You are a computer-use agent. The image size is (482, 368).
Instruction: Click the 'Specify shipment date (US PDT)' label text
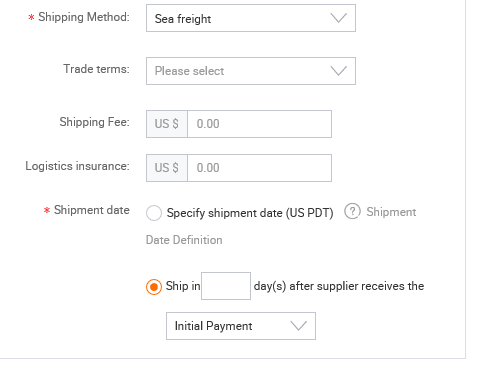(250, 213)
